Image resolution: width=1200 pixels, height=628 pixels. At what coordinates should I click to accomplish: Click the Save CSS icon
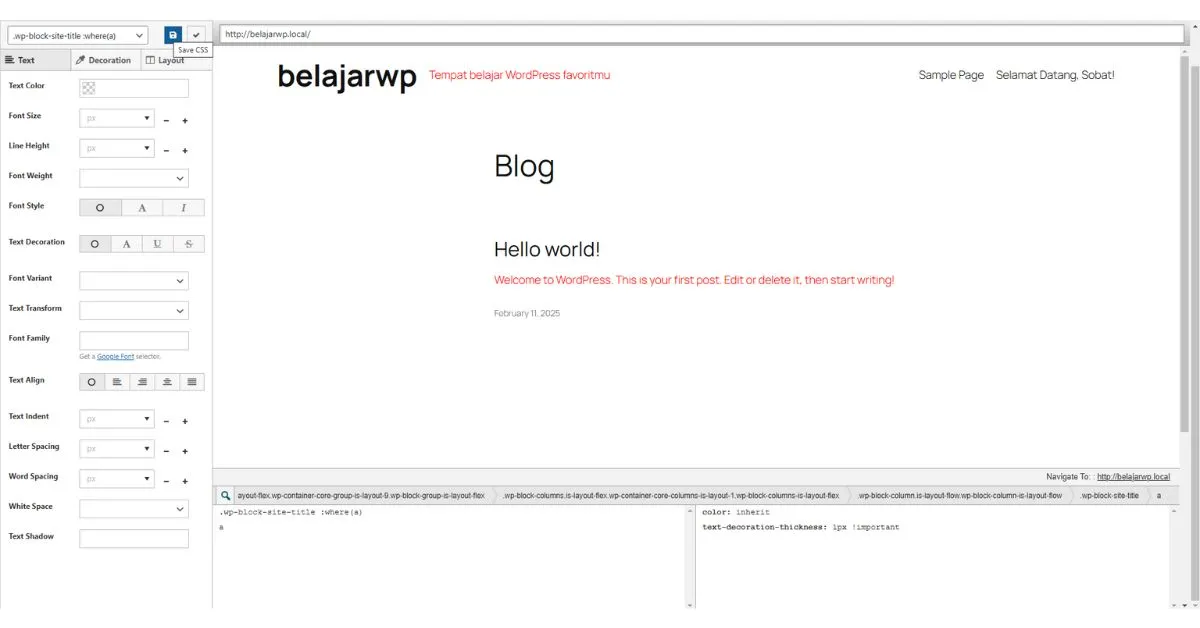pos(173,33)
